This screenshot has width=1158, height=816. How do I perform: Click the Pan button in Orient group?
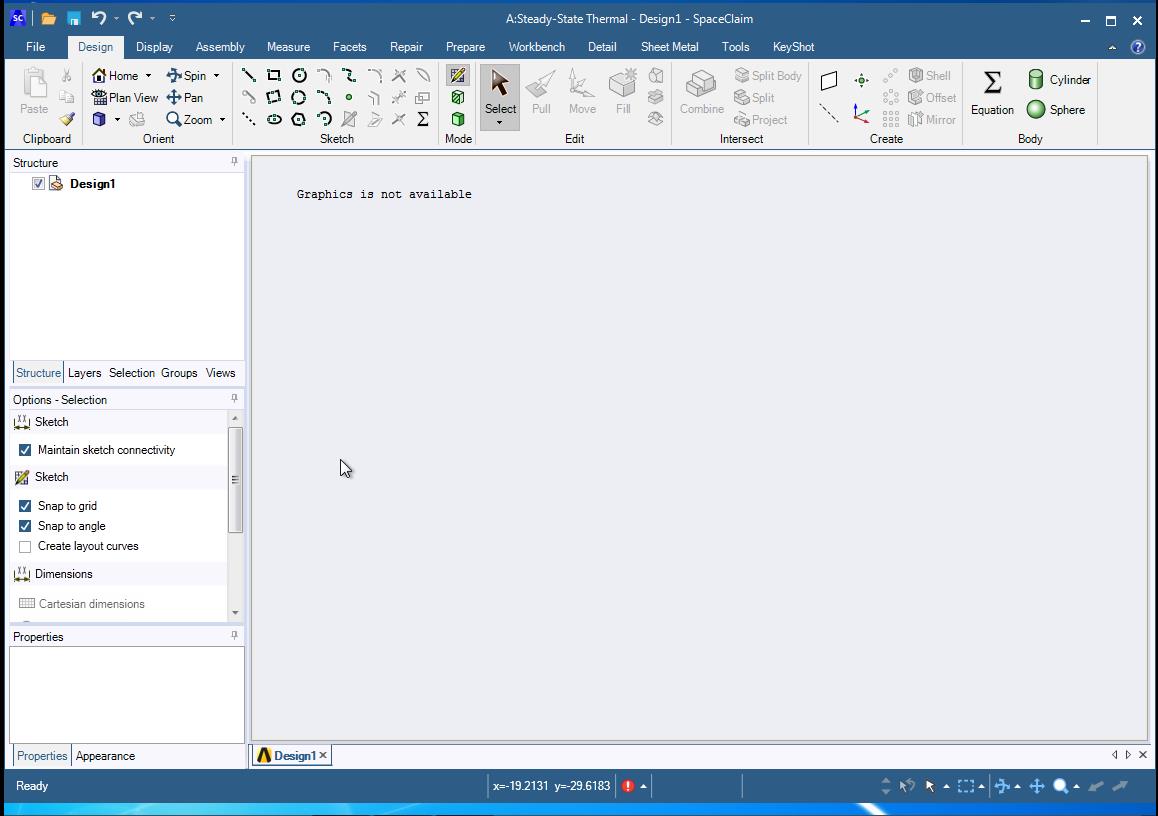click(x=185, y=97)
